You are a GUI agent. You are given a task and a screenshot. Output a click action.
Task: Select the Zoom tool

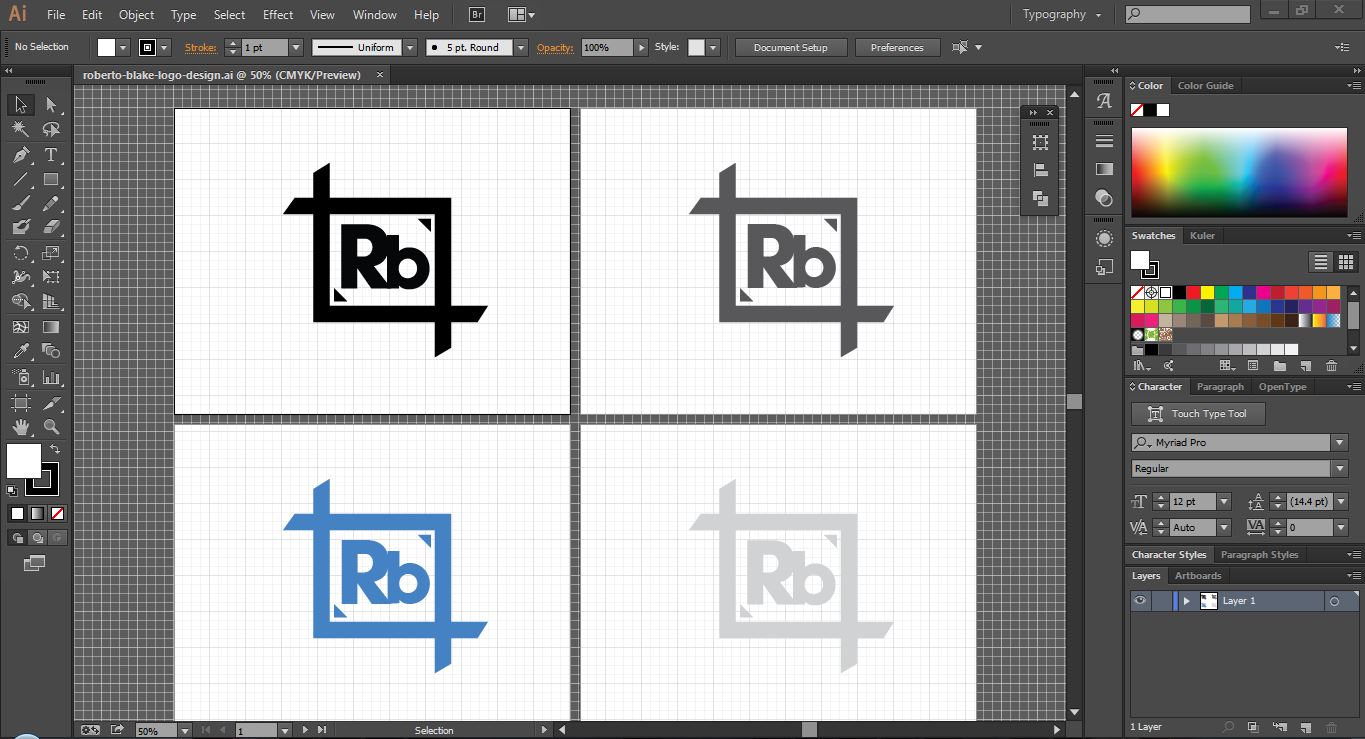coord(51,426)
